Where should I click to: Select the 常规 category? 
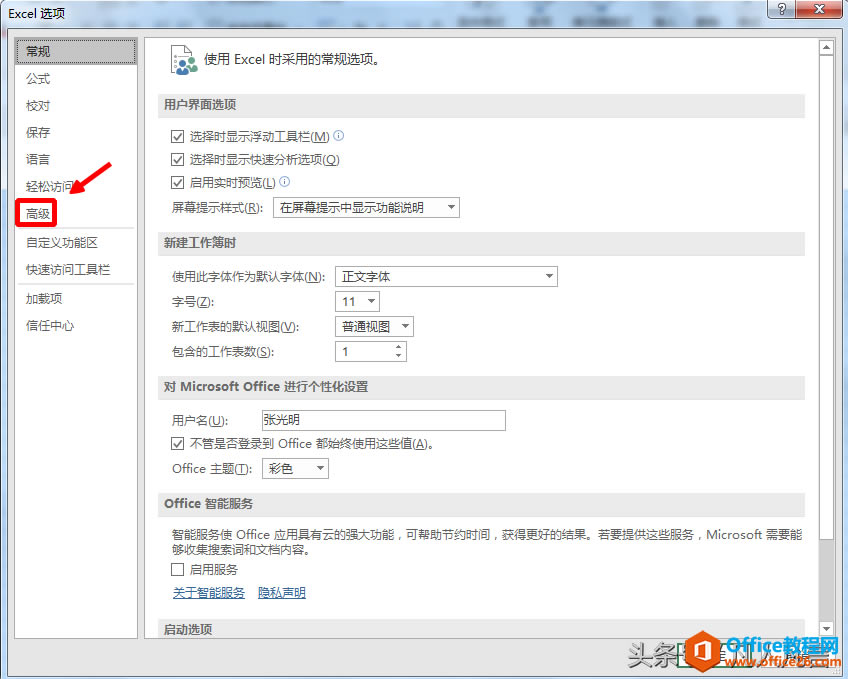pyautogui.click(x=76, y=51)
